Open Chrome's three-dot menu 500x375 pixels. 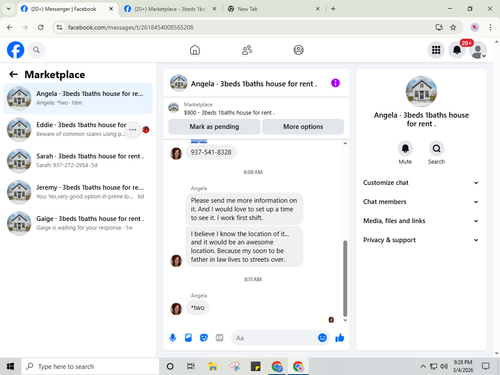click(x=490, y=27)
